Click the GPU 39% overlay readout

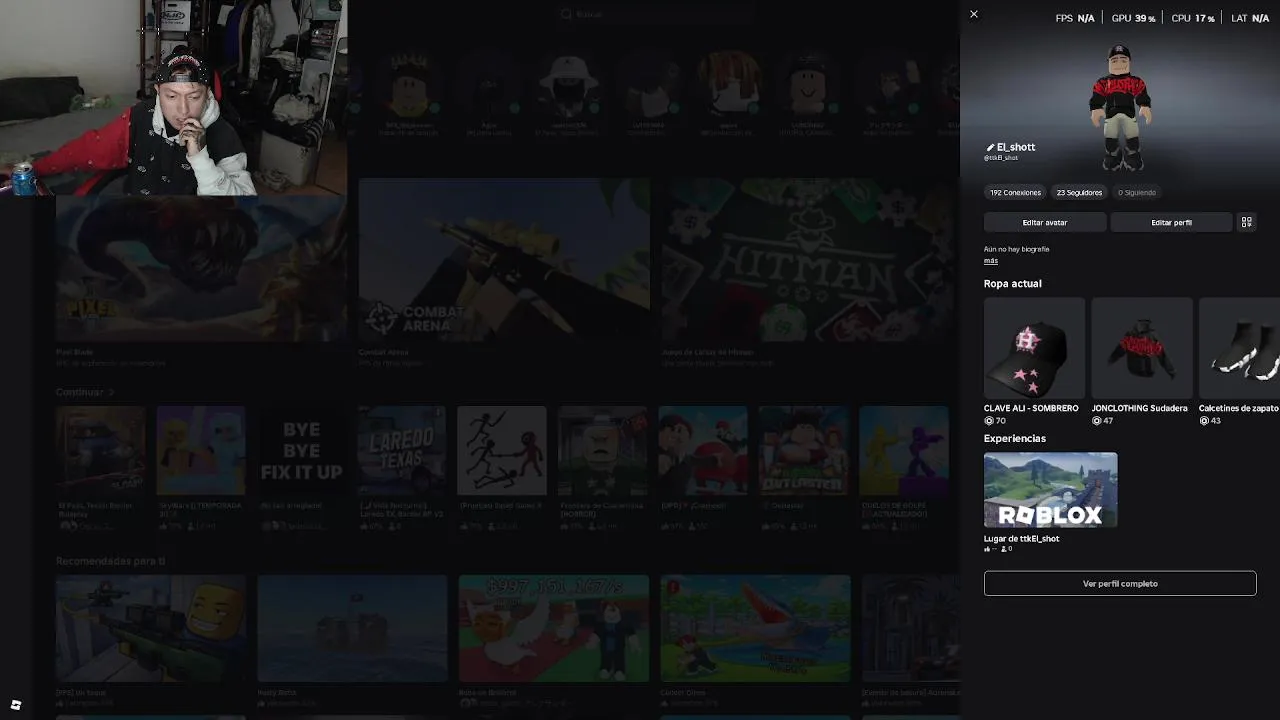(1133, 18)
